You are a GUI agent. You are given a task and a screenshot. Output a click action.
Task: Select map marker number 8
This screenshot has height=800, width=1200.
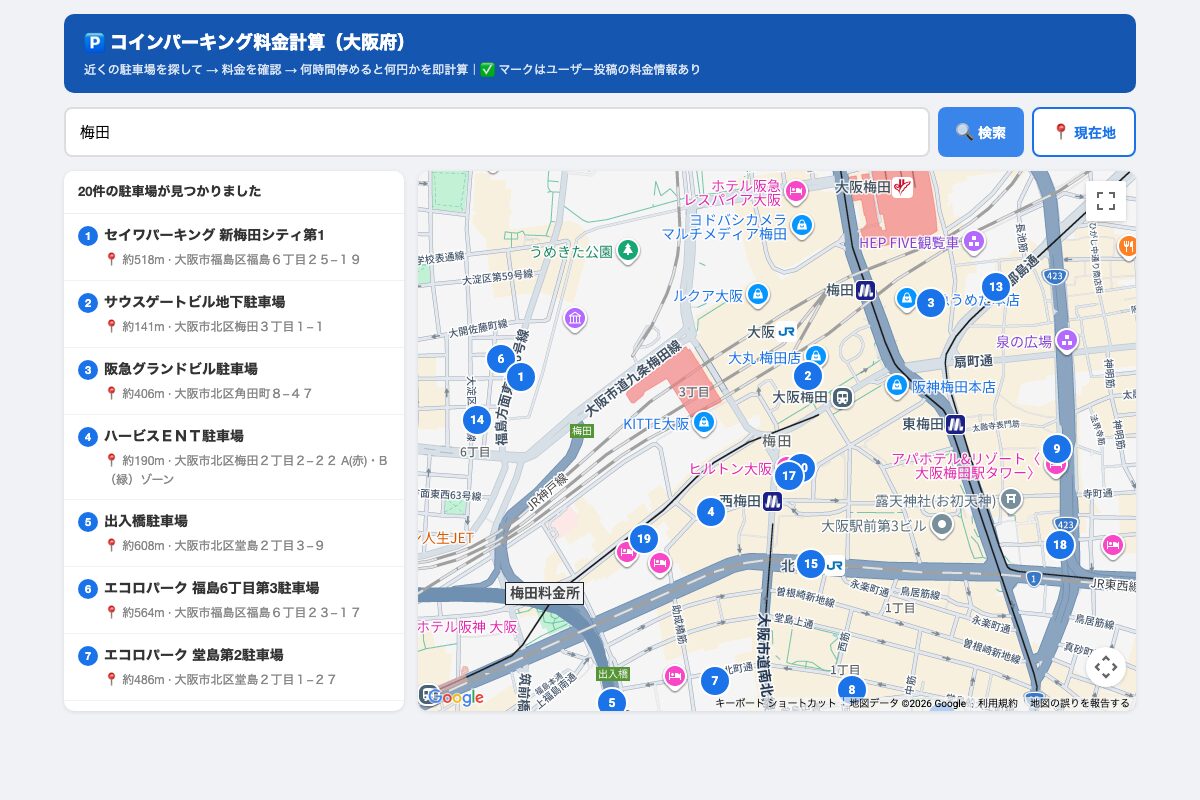[x=851, y=689]
